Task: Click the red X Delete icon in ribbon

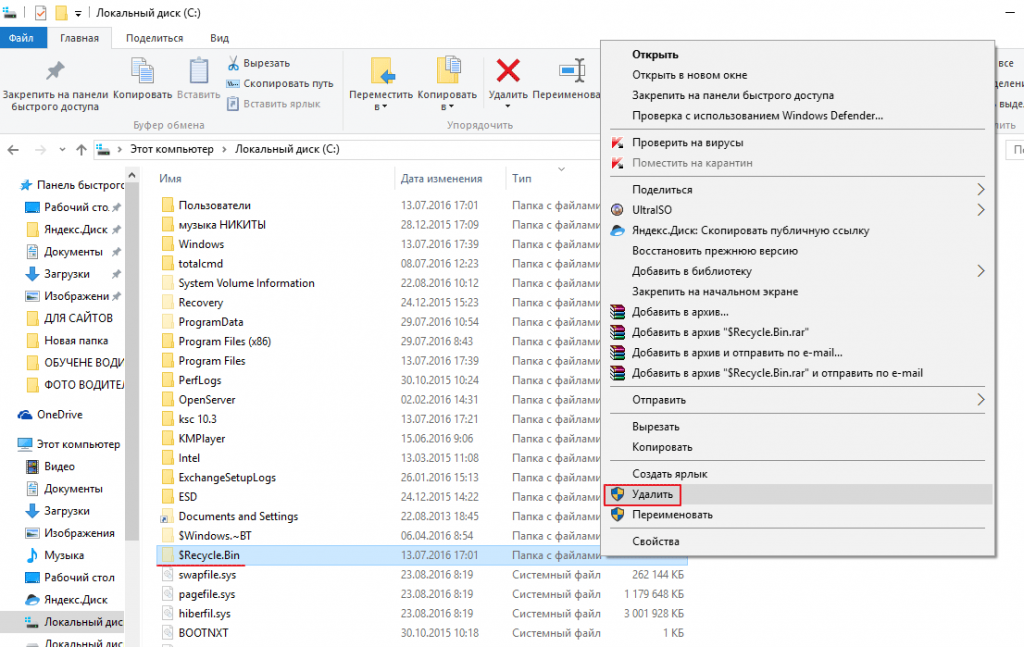Action: 508,71
